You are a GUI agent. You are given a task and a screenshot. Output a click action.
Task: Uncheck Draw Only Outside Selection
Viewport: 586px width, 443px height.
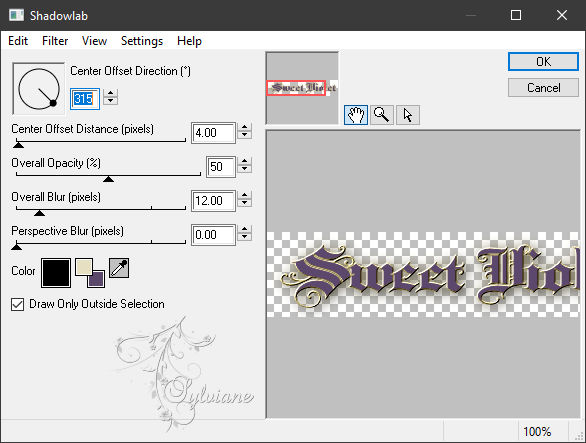18,304
